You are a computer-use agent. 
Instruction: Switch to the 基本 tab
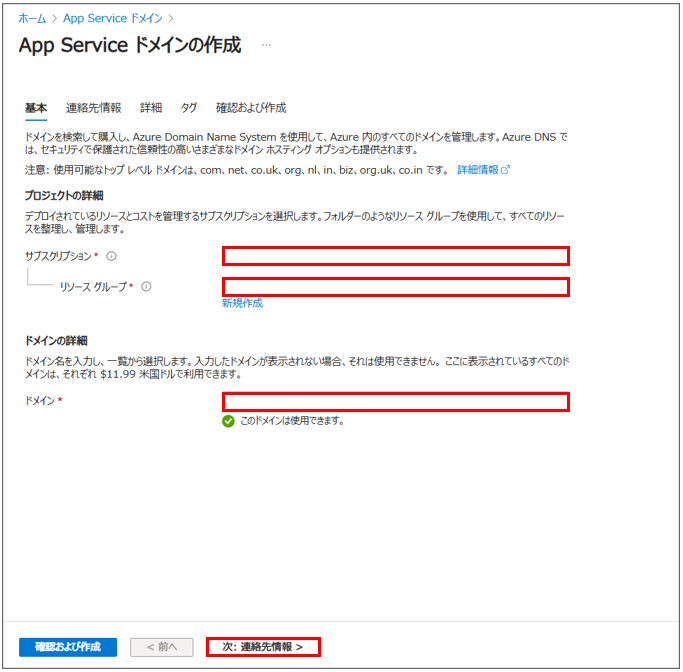click(36, 108)
